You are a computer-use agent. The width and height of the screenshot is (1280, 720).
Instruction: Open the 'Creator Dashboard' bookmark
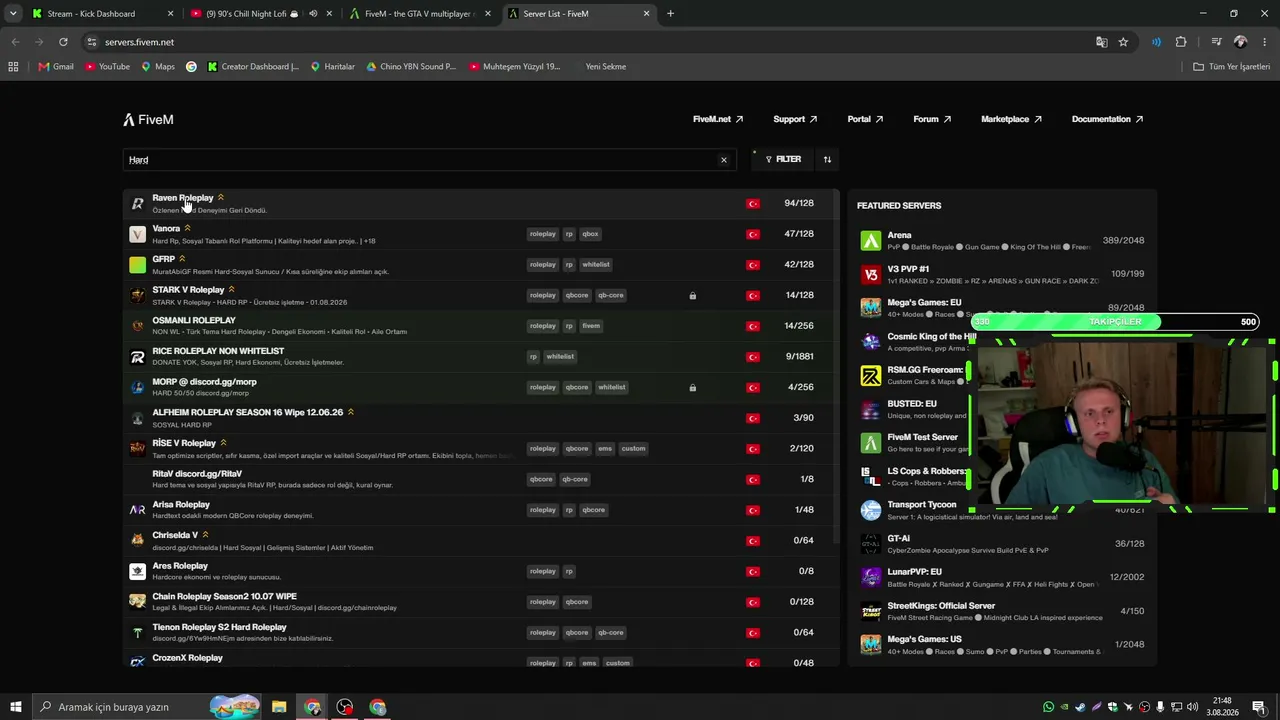[253, 67]
